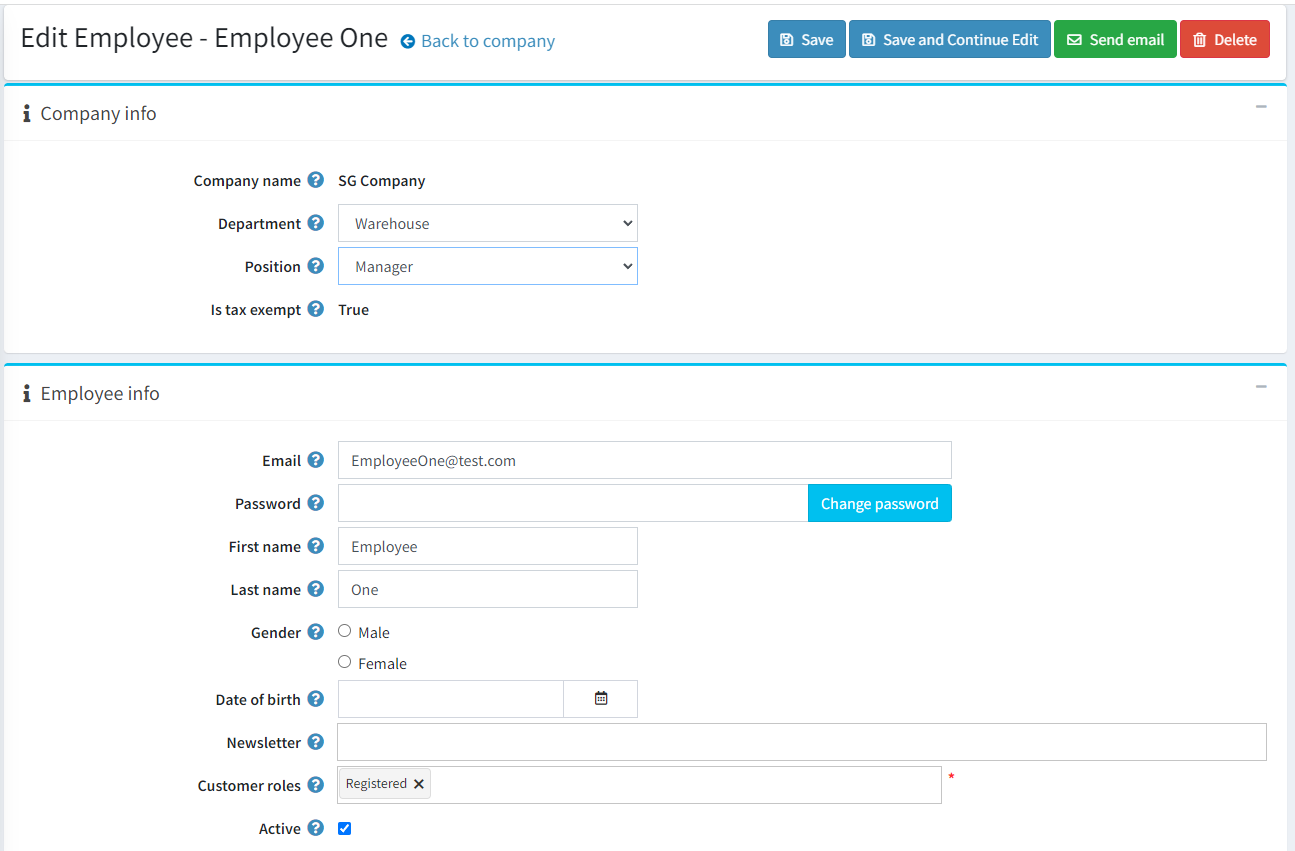Image resolution: width=1295 pixels, height=851 pixels.
Task: Toggle the Active checkbox
Action: click(344, 828)
